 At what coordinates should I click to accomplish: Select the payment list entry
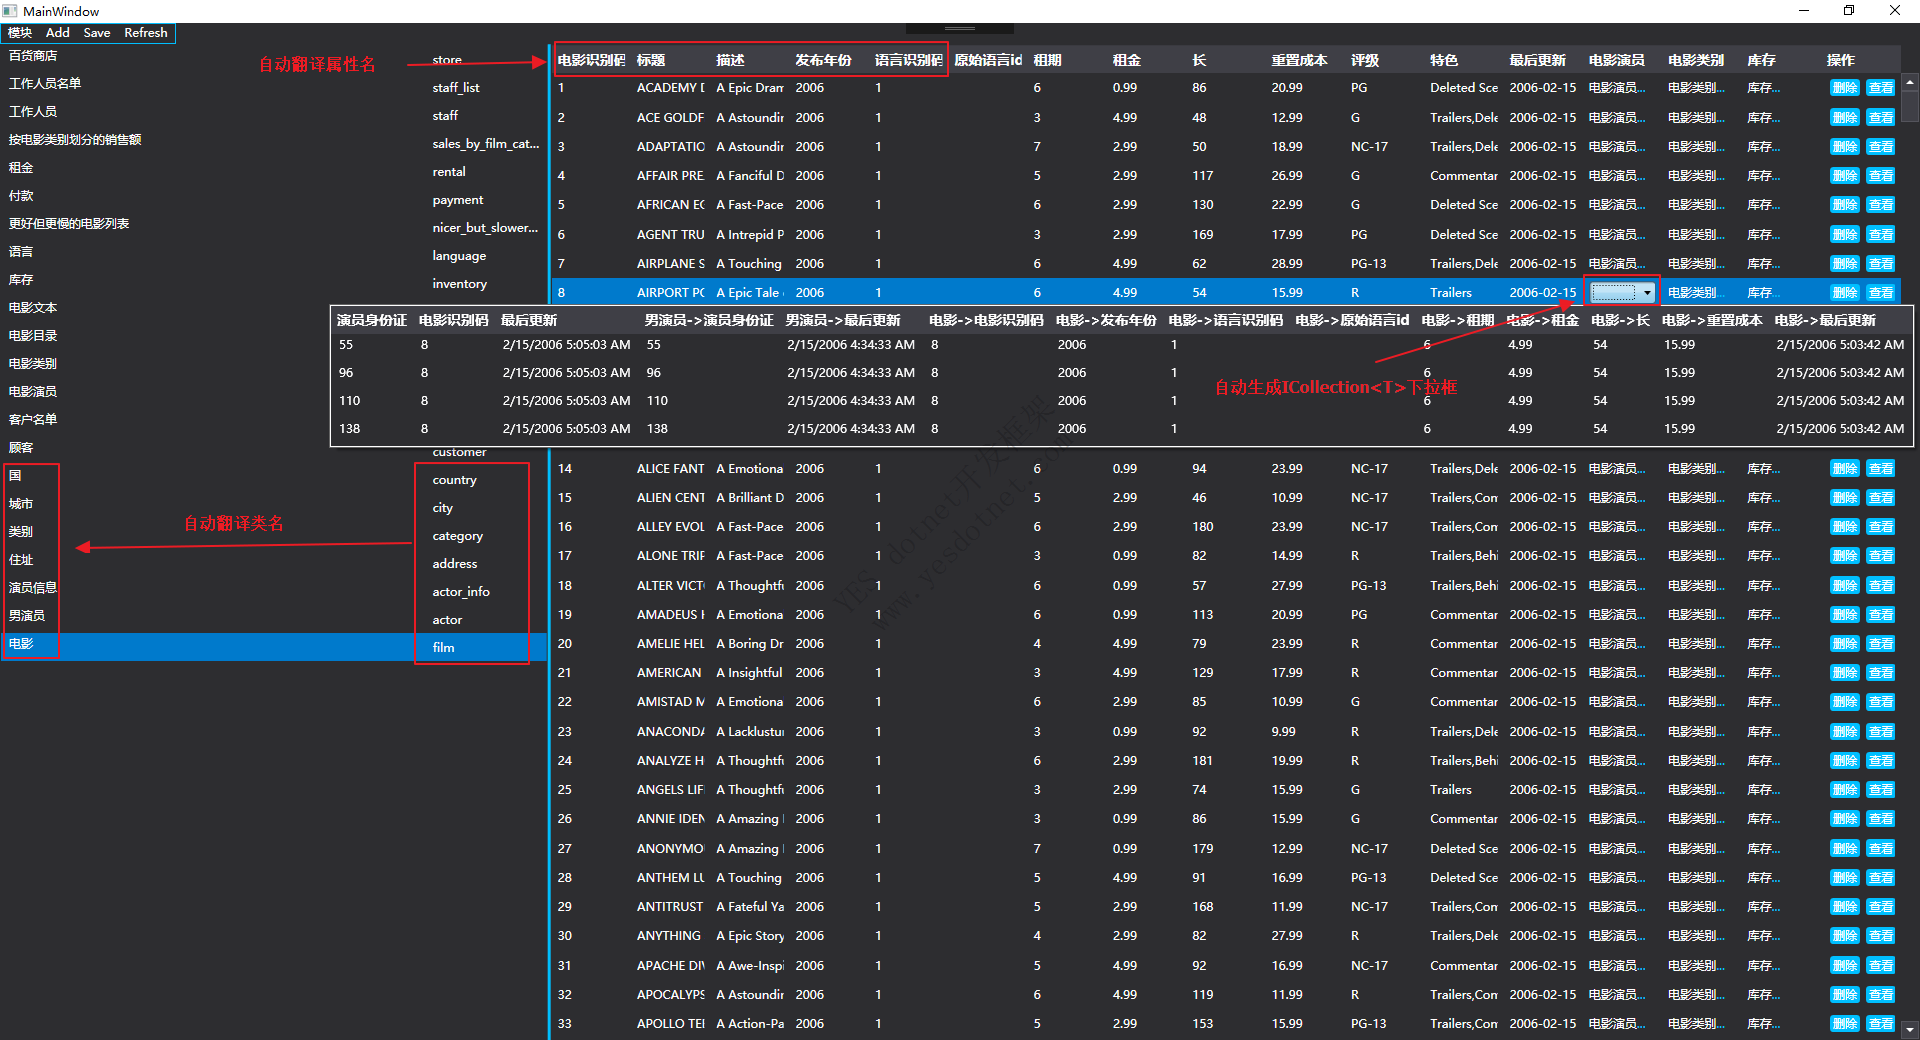point(458,200)
